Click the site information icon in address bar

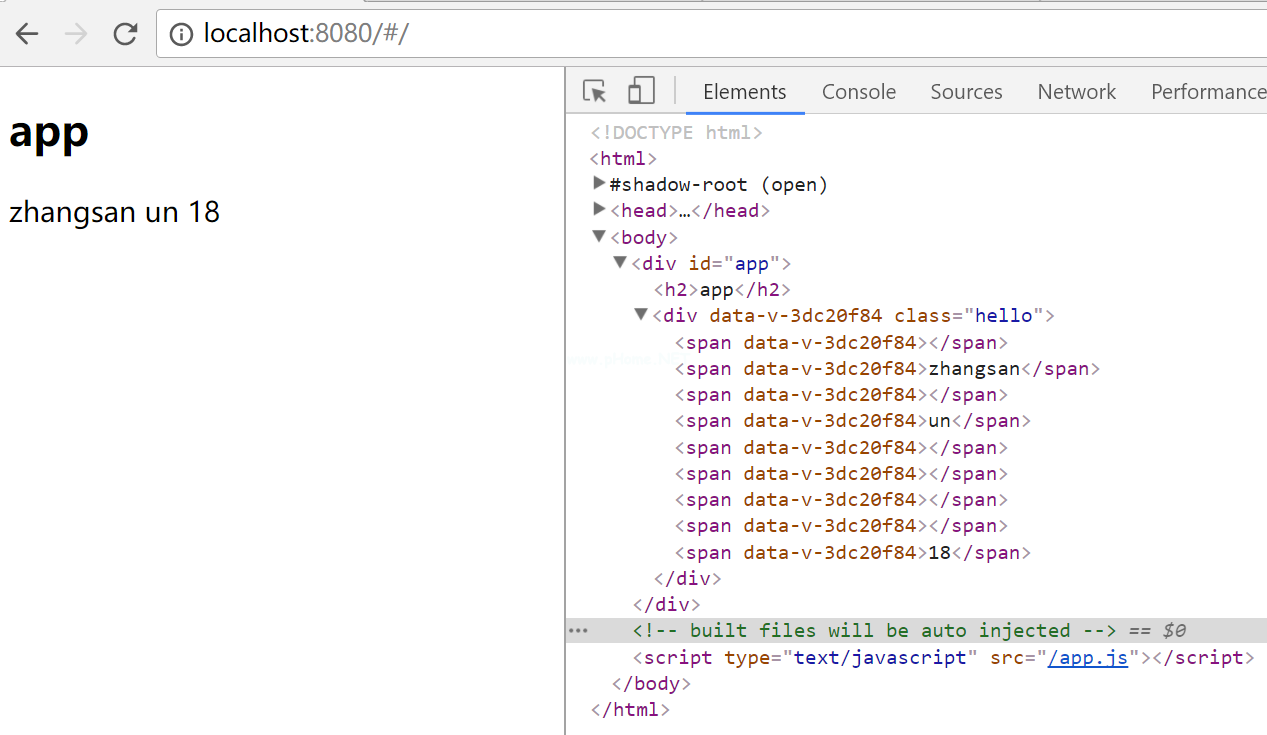coord(181,34)
